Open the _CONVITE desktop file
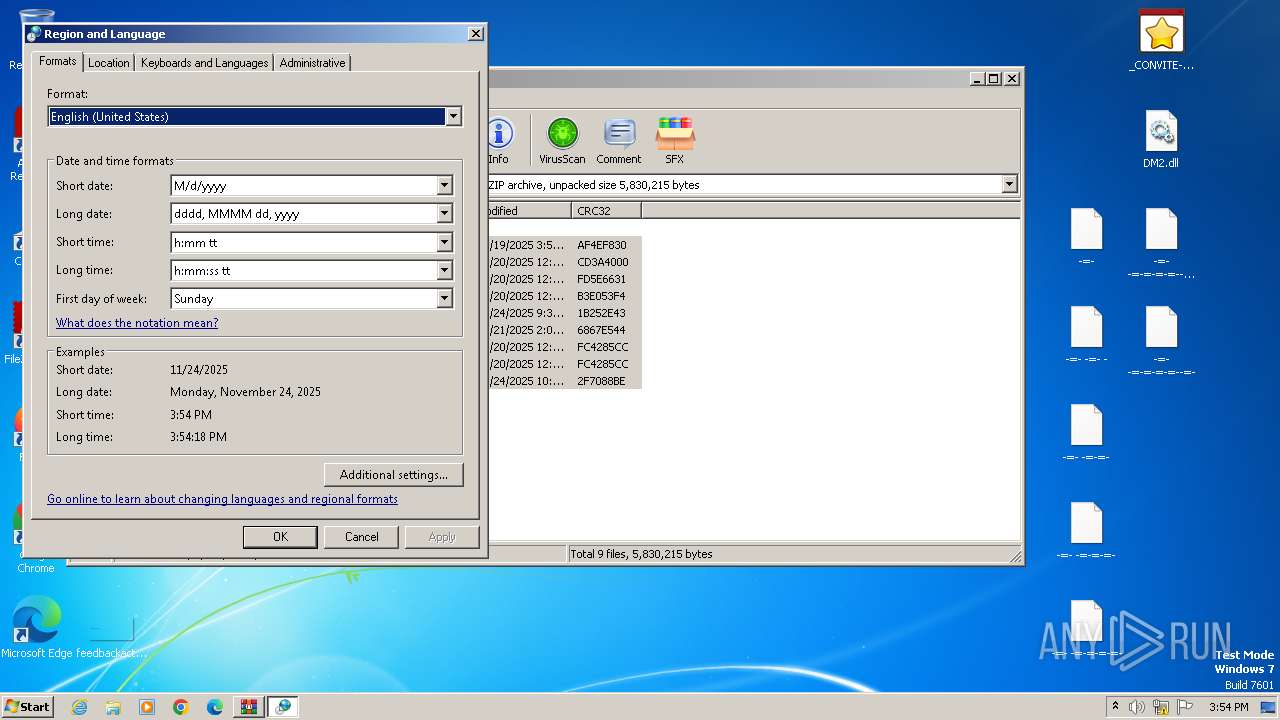1280x720 pixels. point(1161,41)
